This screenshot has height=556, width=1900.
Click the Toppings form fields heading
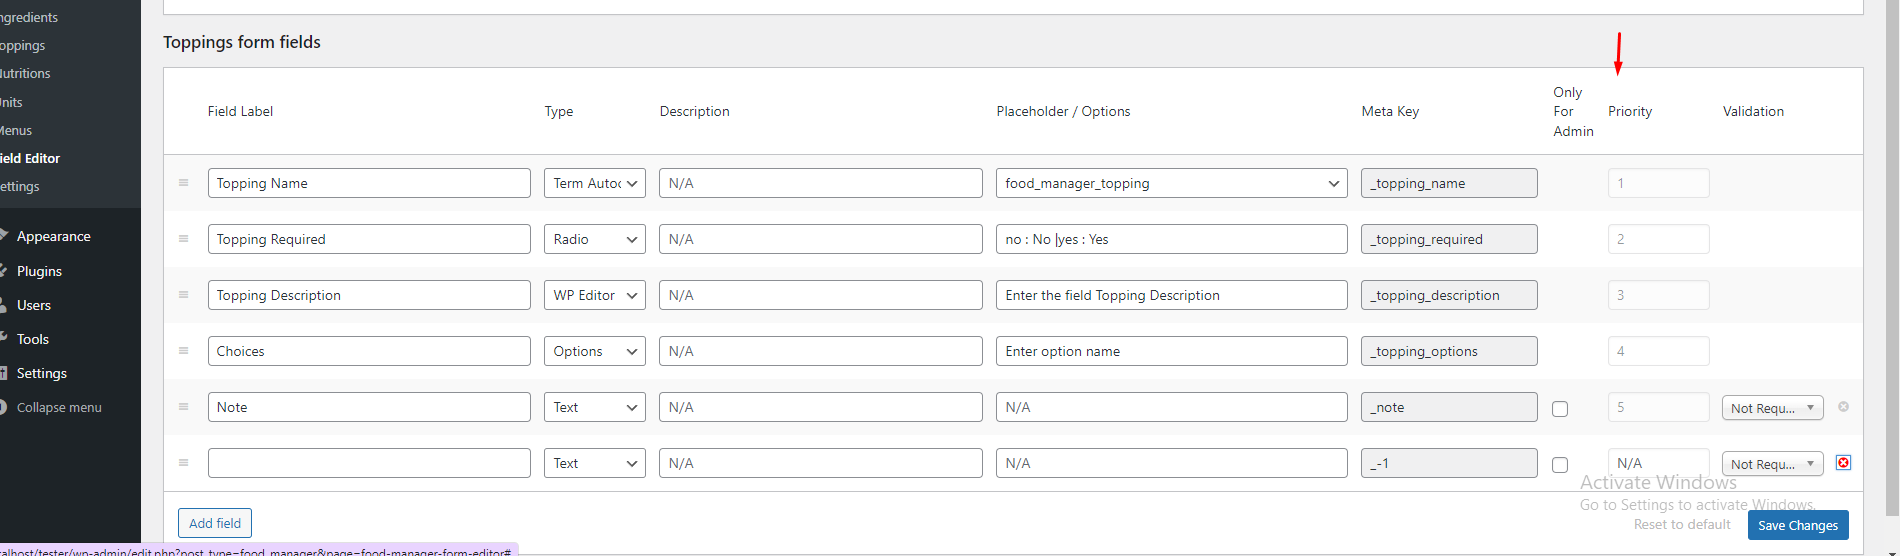point(242,42)
